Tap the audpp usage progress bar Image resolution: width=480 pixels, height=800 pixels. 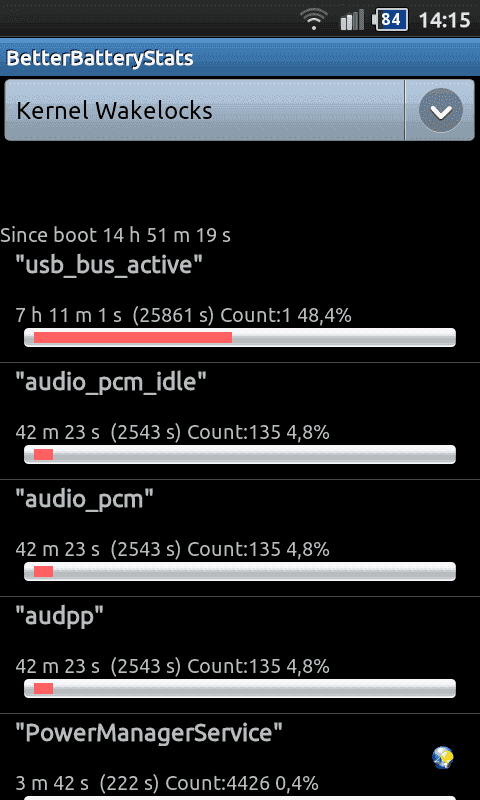click(240, 688)
